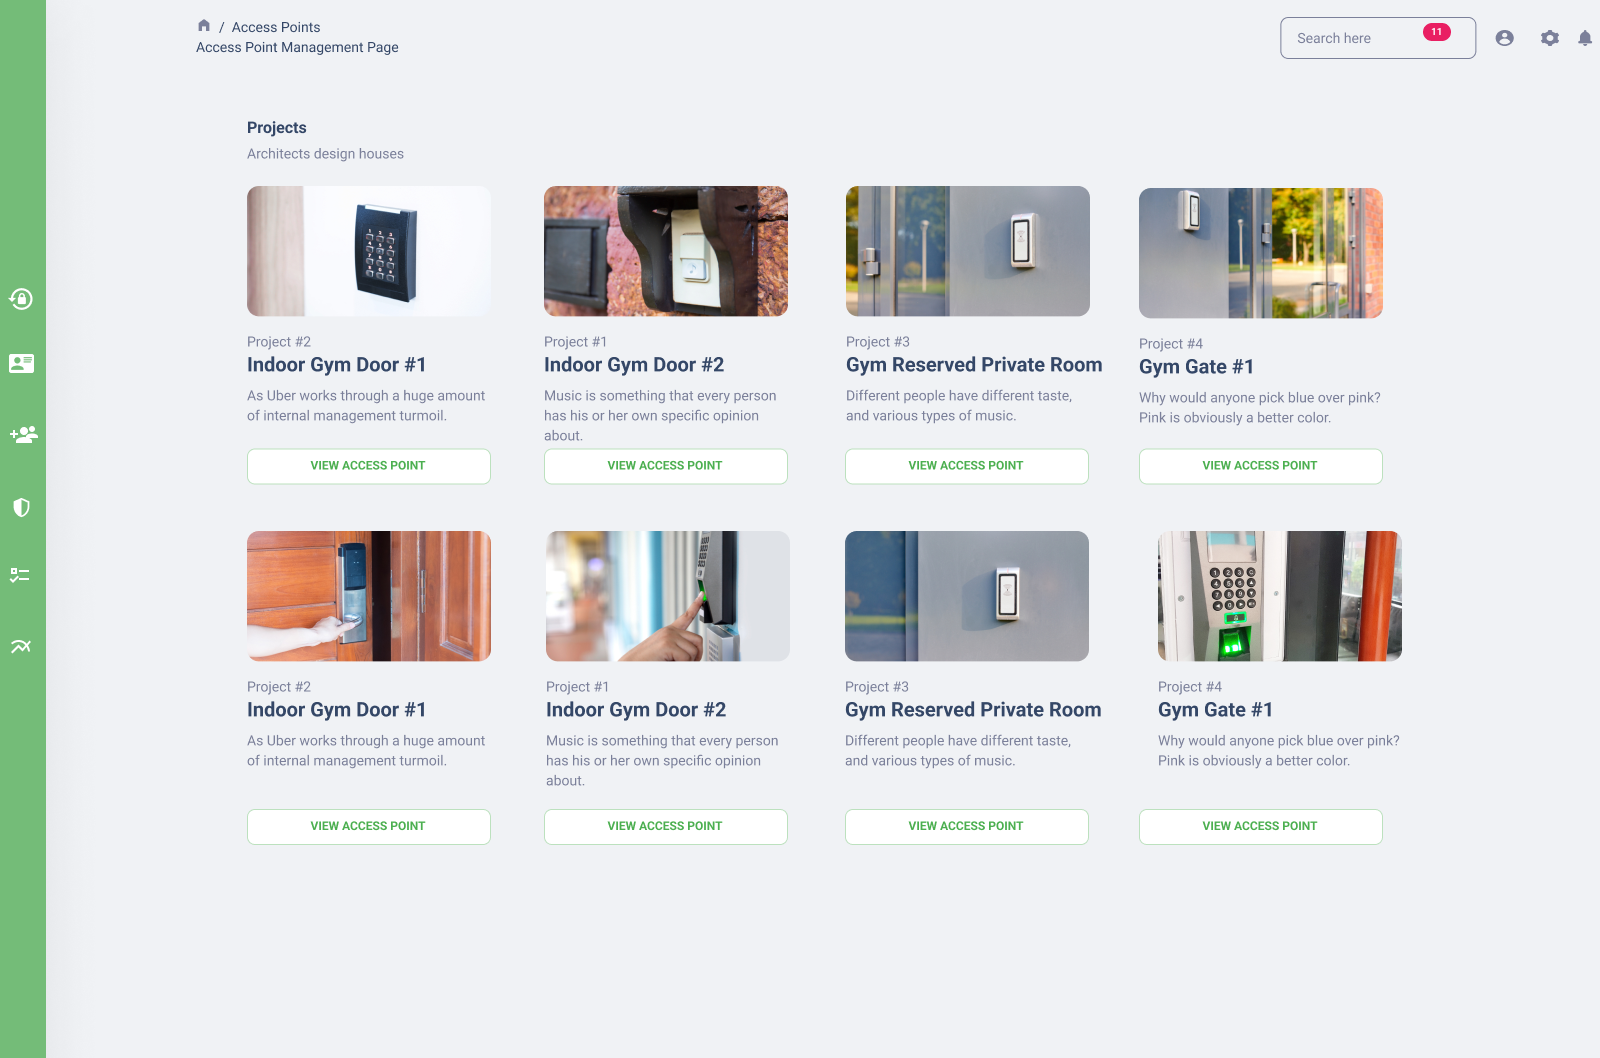1600x1058 pixels.
Task: View access point for top Indoor Gym Door #1
Action: (369, 466)
